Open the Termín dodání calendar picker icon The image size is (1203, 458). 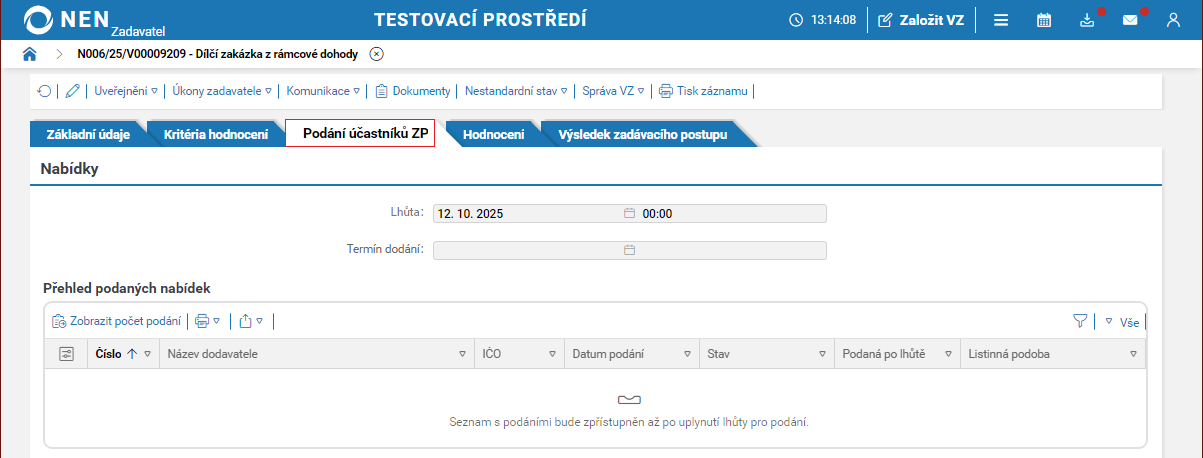tap(630, 250)
